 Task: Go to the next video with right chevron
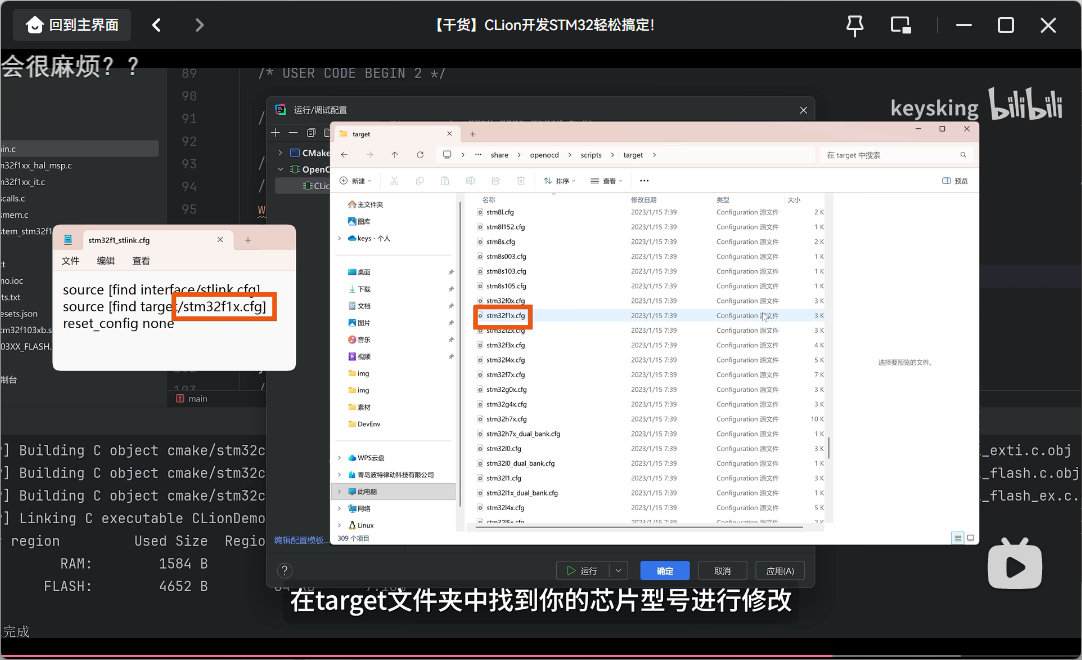199,26
